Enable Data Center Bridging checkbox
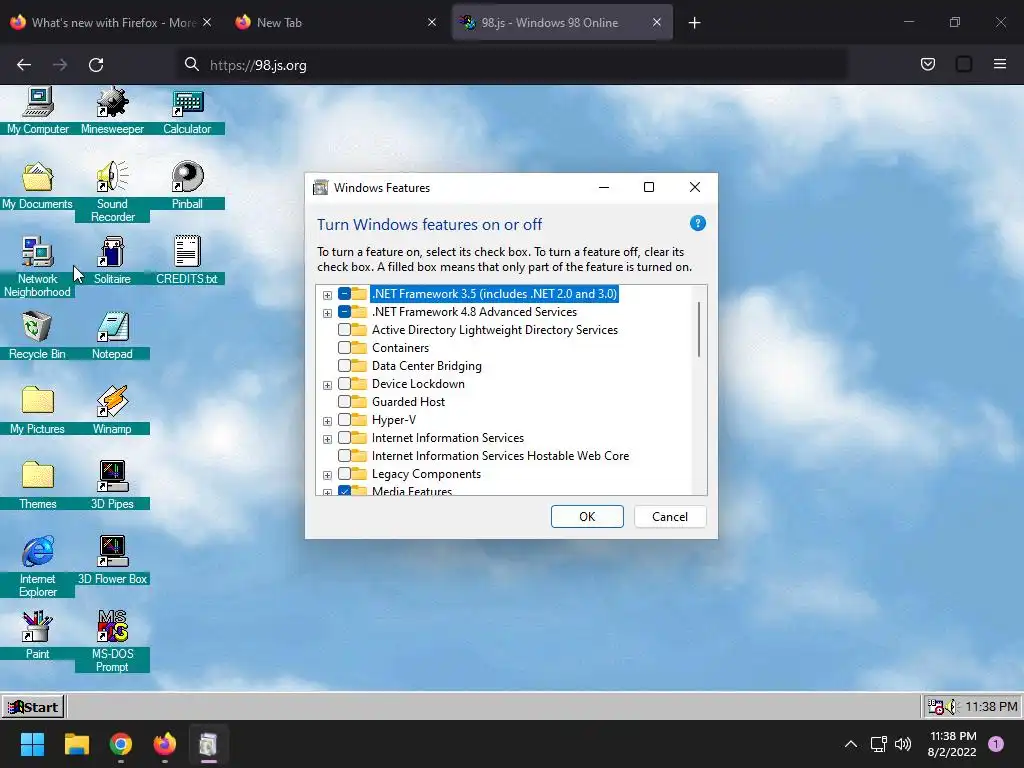Viewport: 1024px width, 768px height. point(344,366)
